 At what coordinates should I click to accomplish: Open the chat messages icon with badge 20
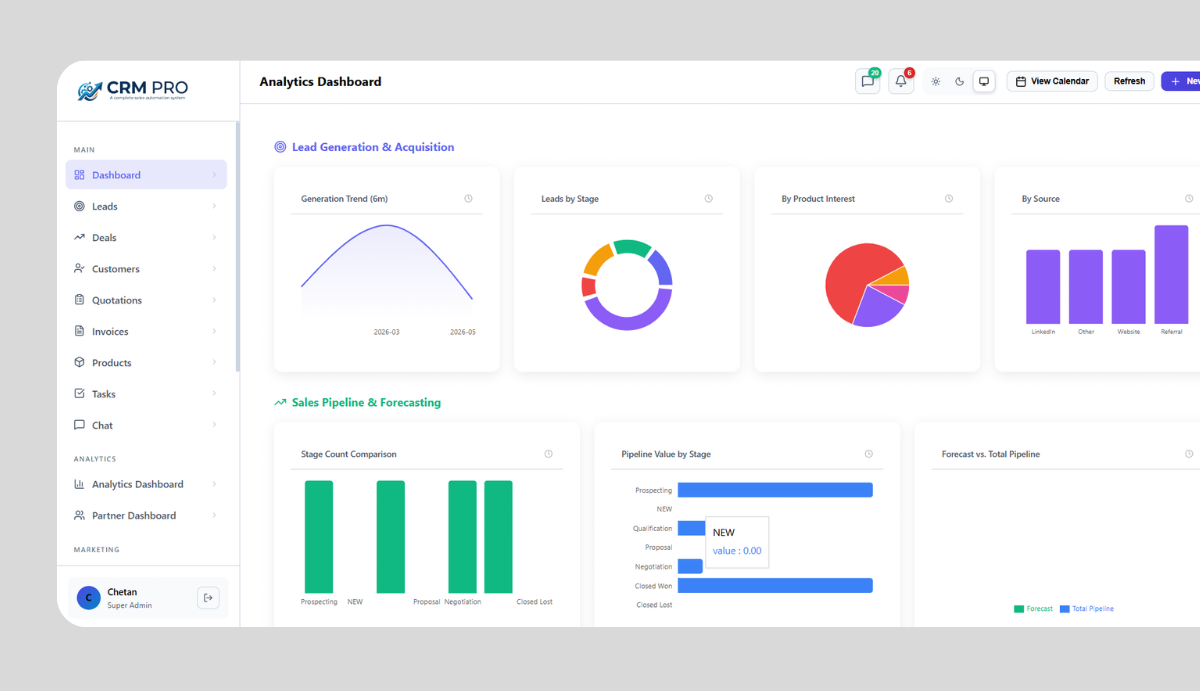pyautogui.click(x=868, y=82)
